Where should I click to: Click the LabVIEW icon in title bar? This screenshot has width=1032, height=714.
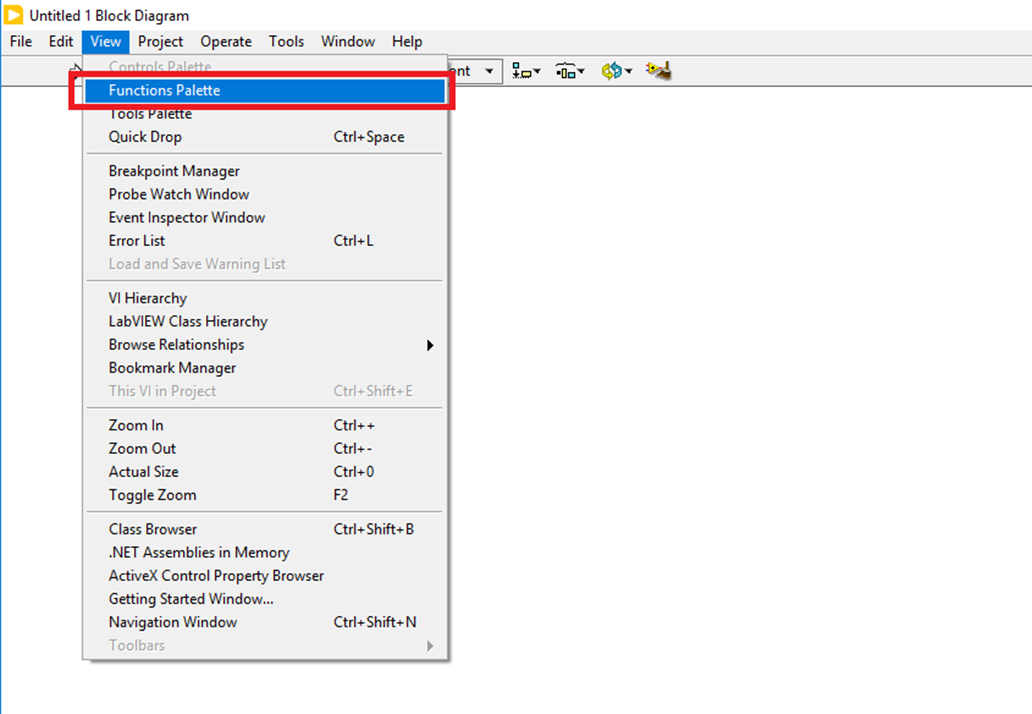(x=14, y=15)
